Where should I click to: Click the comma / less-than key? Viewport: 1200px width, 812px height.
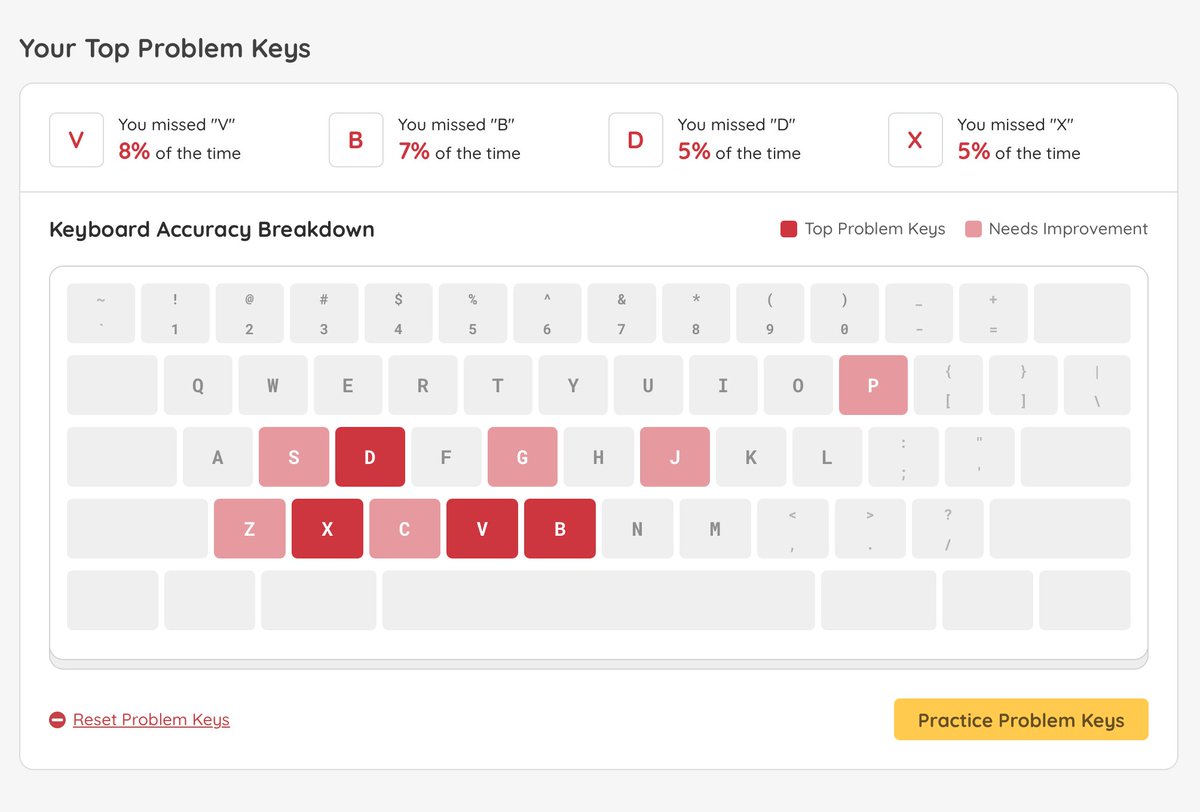(x=792, y=529)
